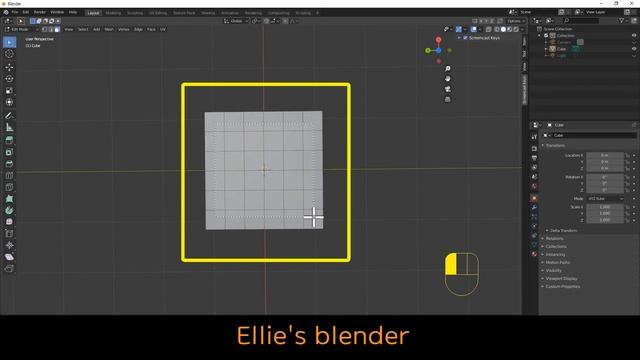Switch to rendered viewport shading
This screenshot has width=640, height=360.
[516, 29]
